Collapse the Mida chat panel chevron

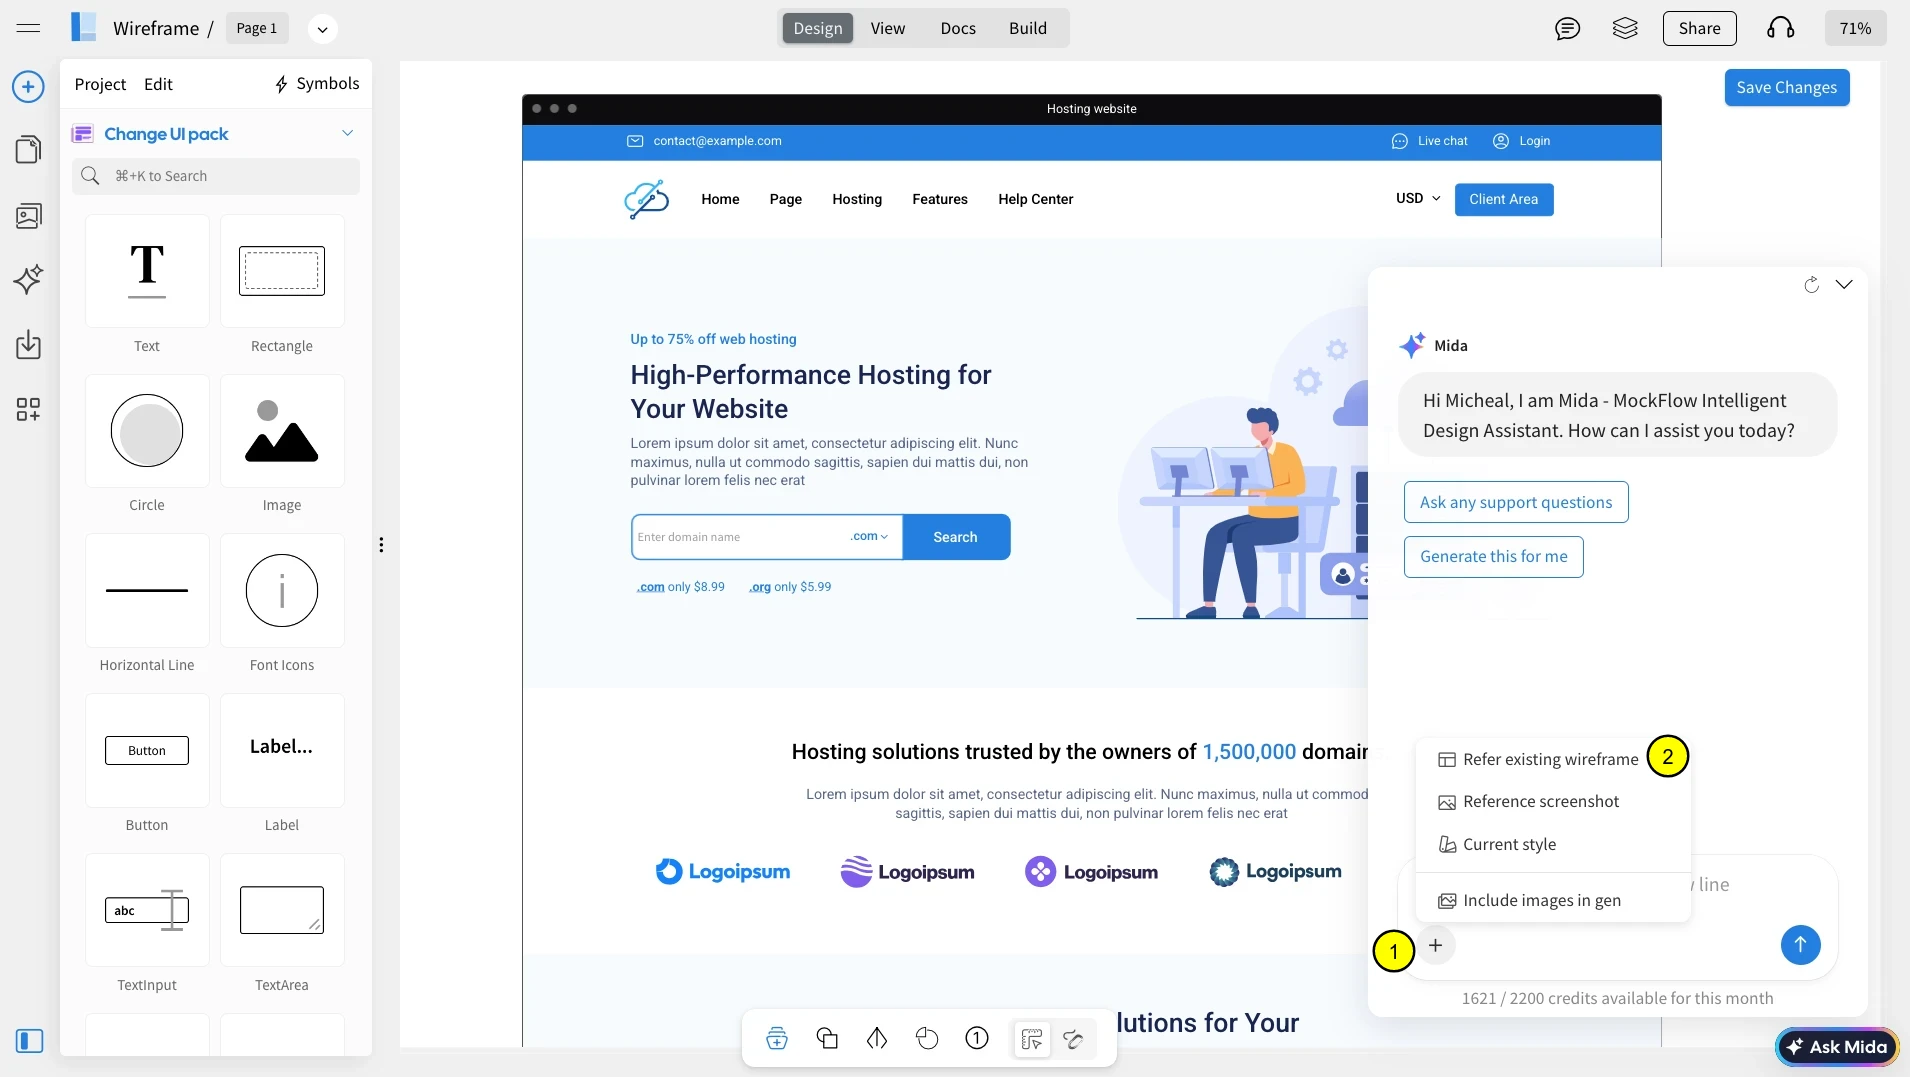coord(1844,285)
